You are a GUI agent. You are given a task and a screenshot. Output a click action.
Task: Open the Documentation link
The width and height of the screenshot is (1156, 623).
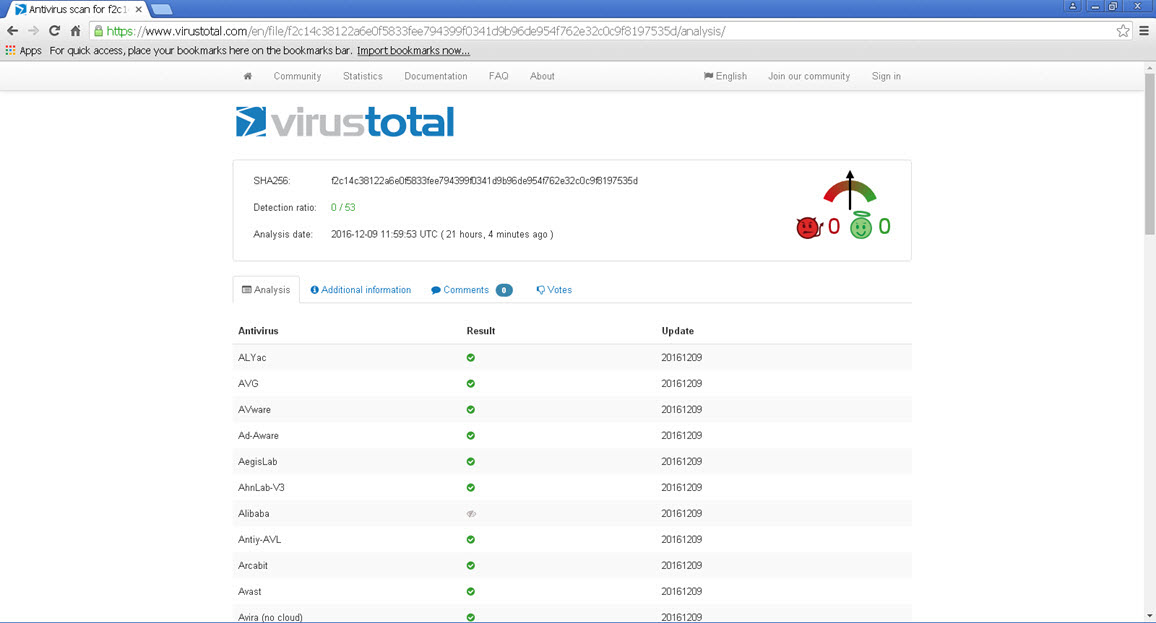click(436, 76)
